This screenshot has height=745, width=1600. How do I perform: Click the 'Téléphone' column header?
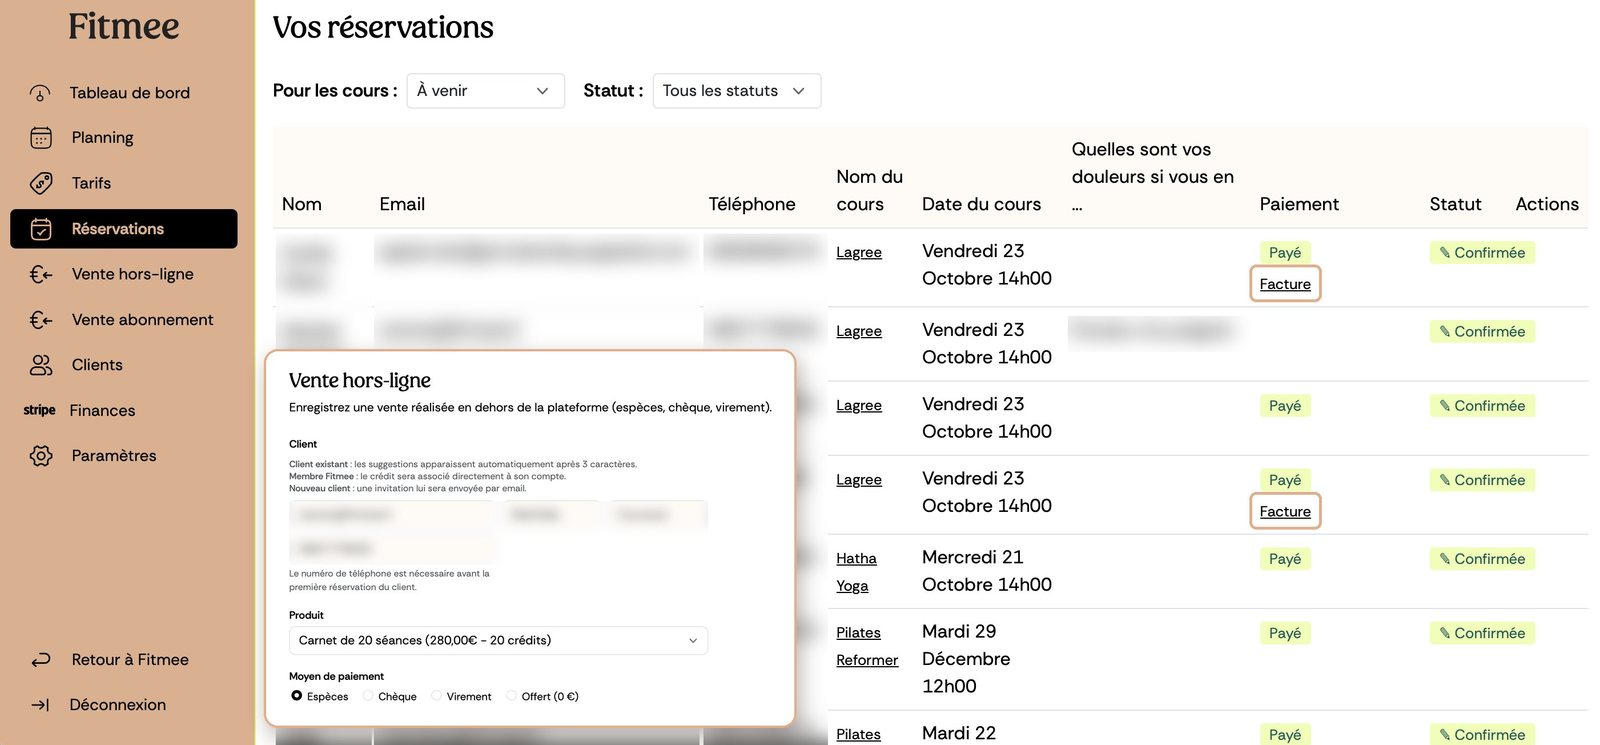click(x=752, y=204)
